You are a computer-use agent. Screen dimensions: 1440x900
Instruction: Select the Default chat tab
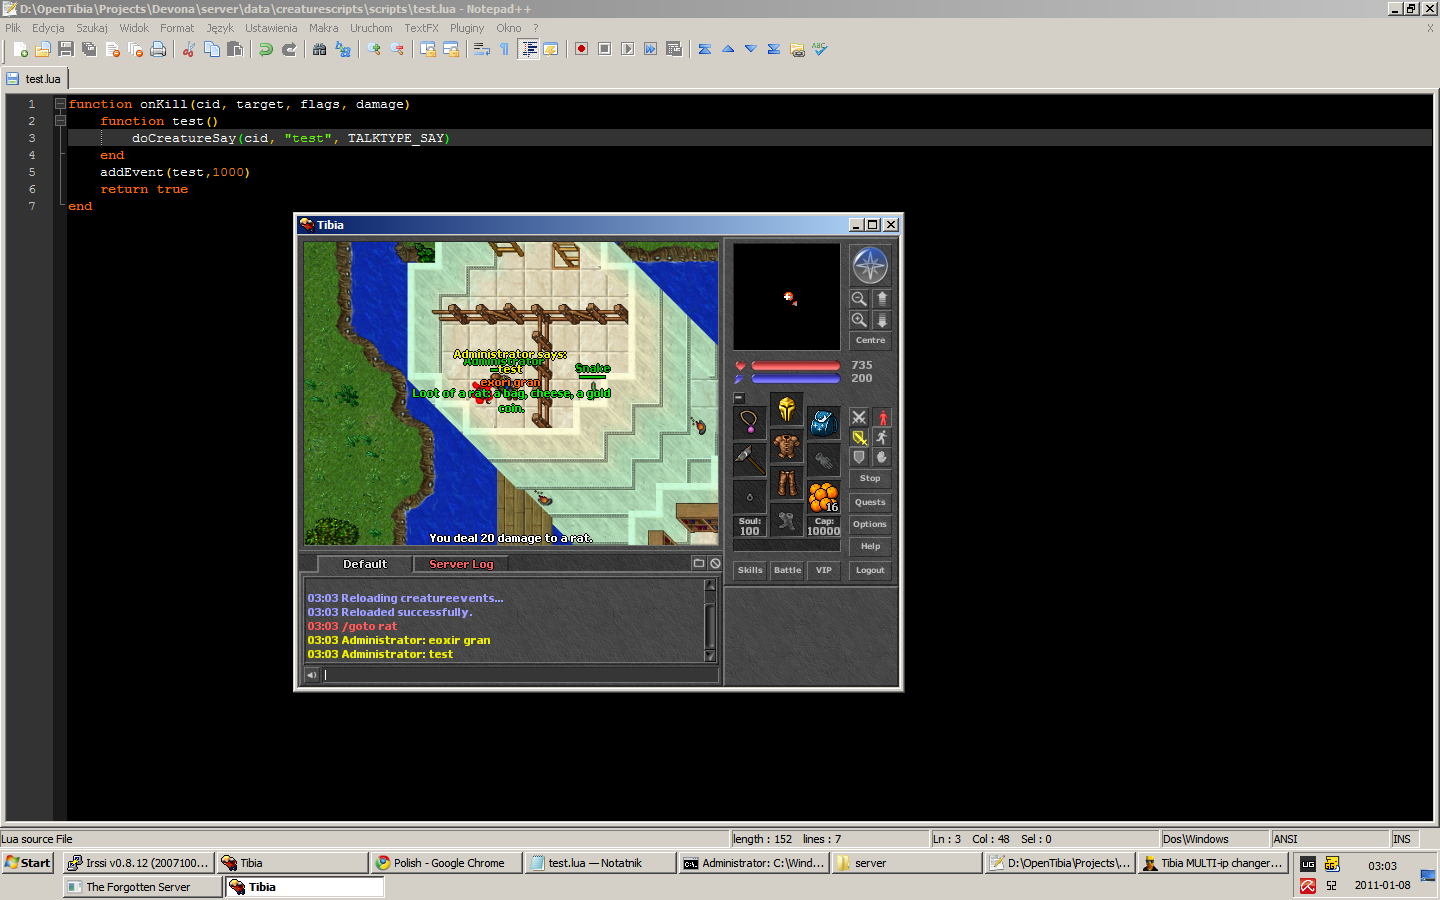(365, 564)
